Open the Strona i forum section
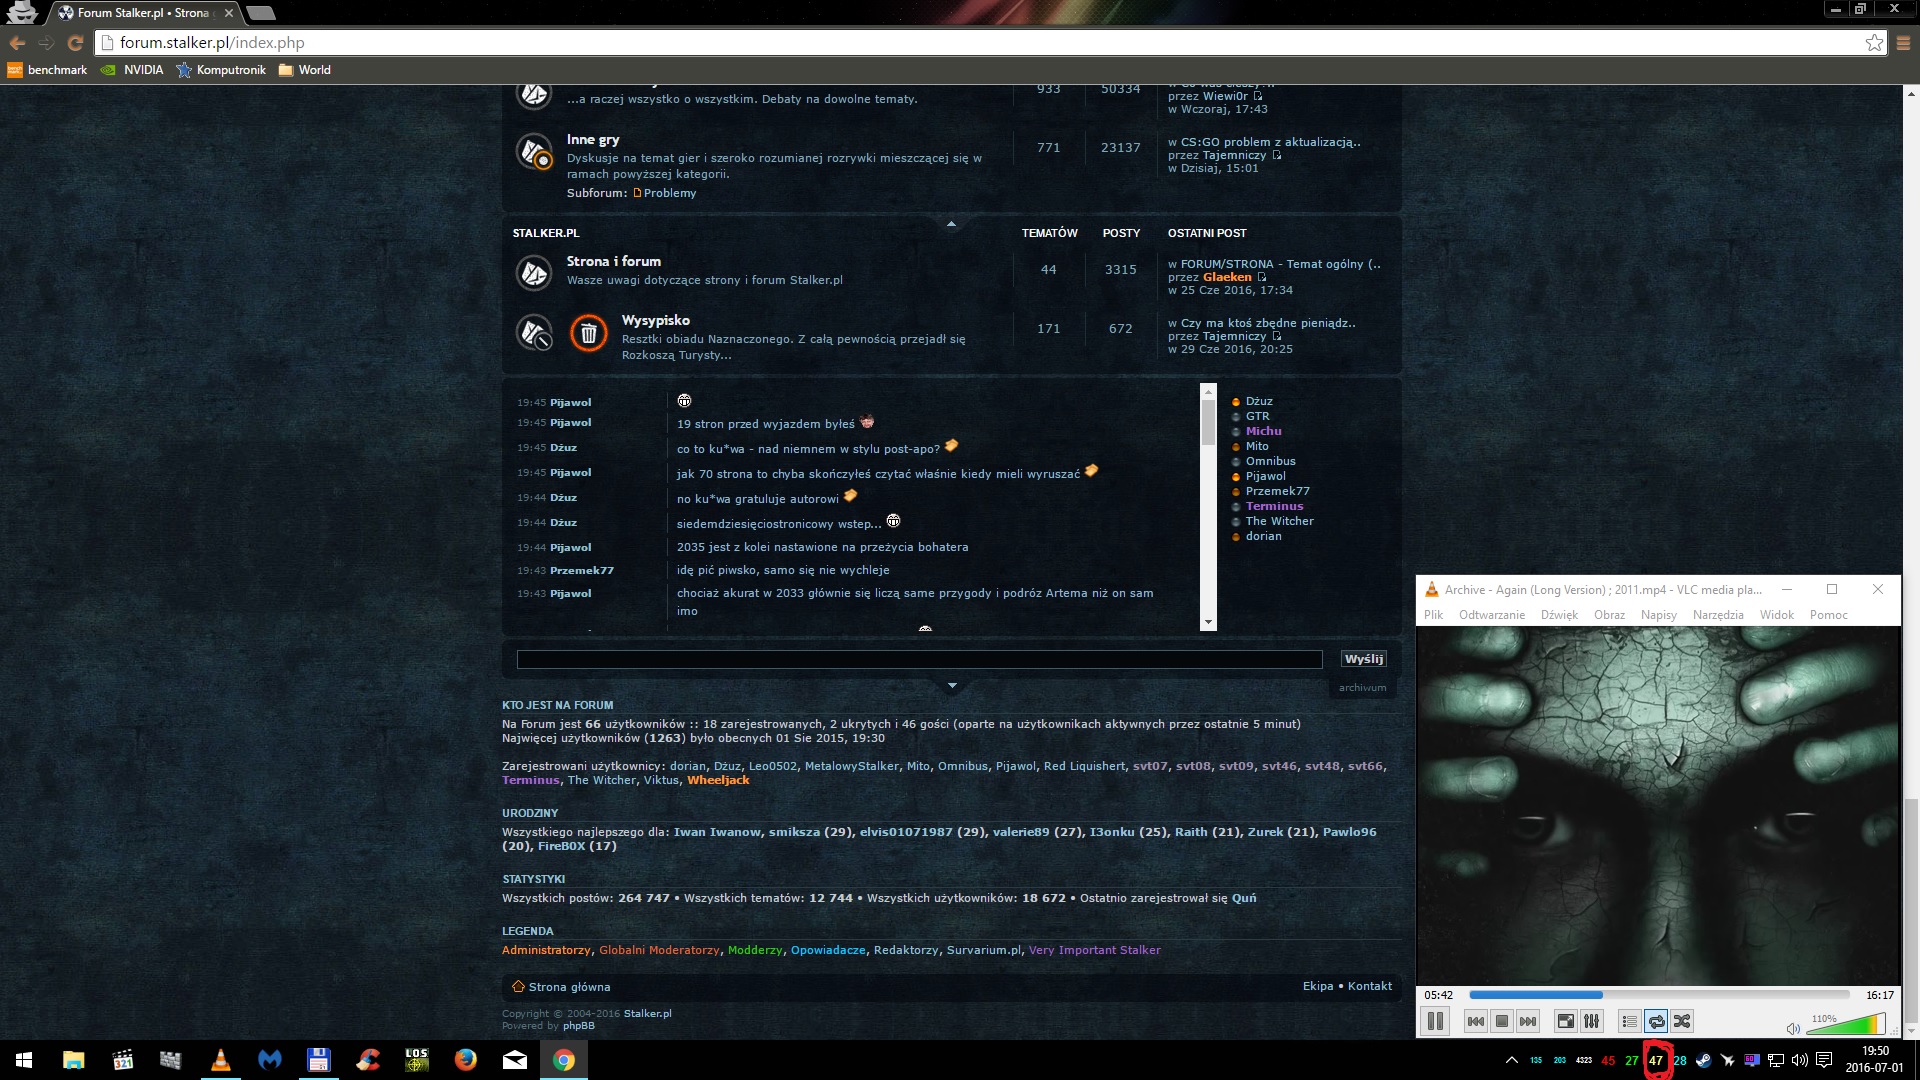 613,261
